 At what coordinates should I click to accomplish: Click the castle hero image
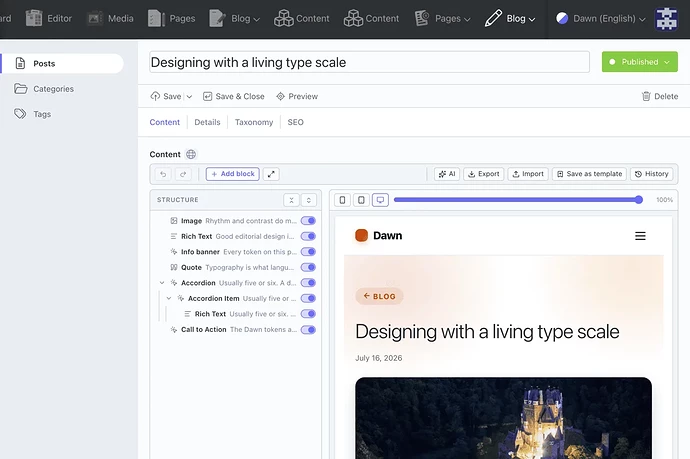[x=503, y=418]
